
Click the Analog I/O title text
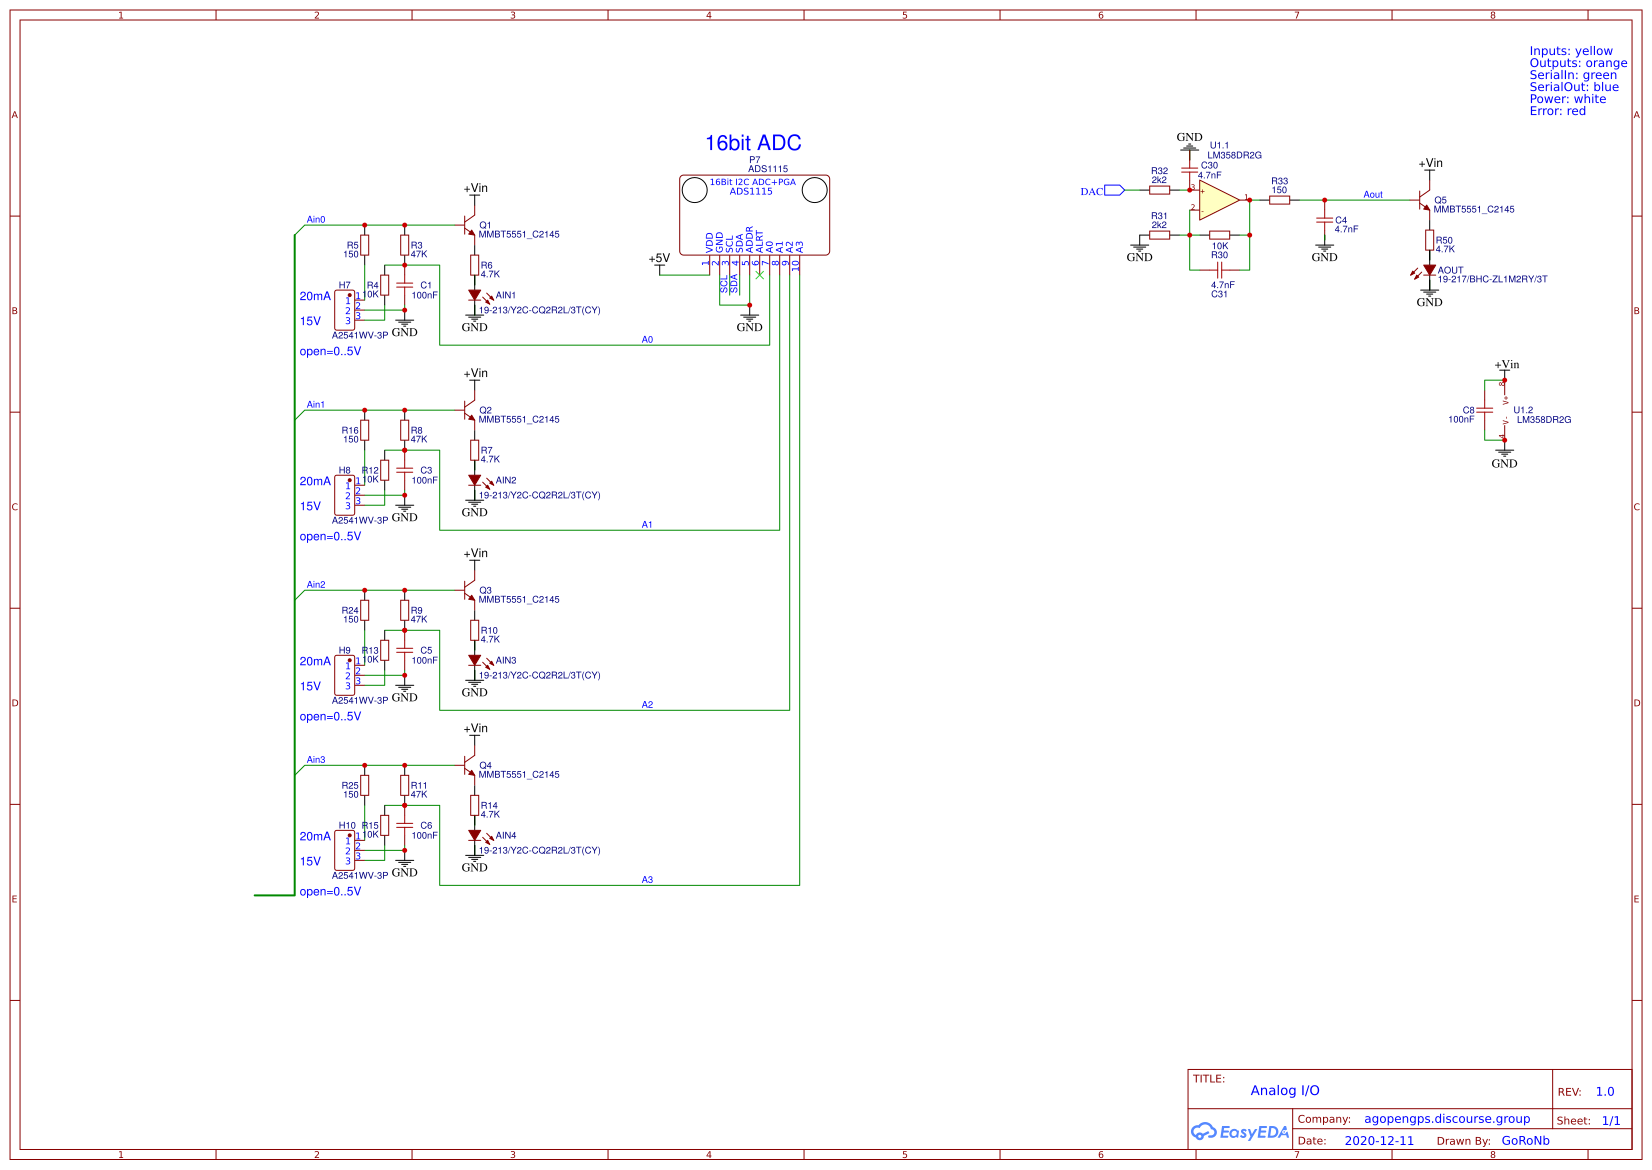point(1284,1090)
